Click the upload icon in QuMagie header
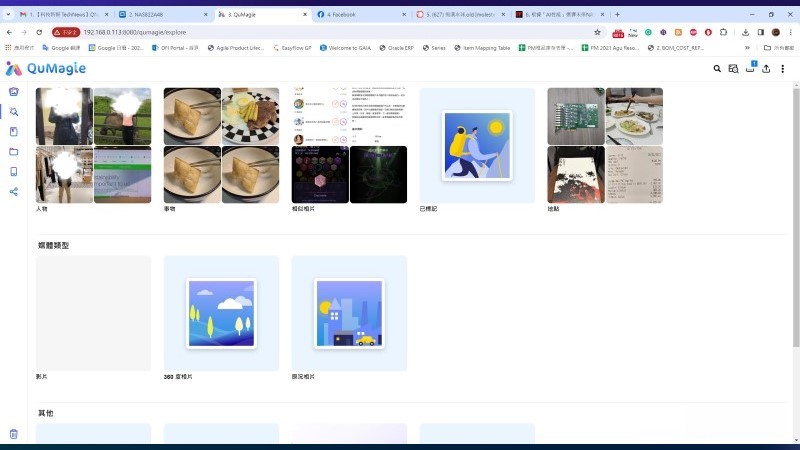 tap(766, 69)
